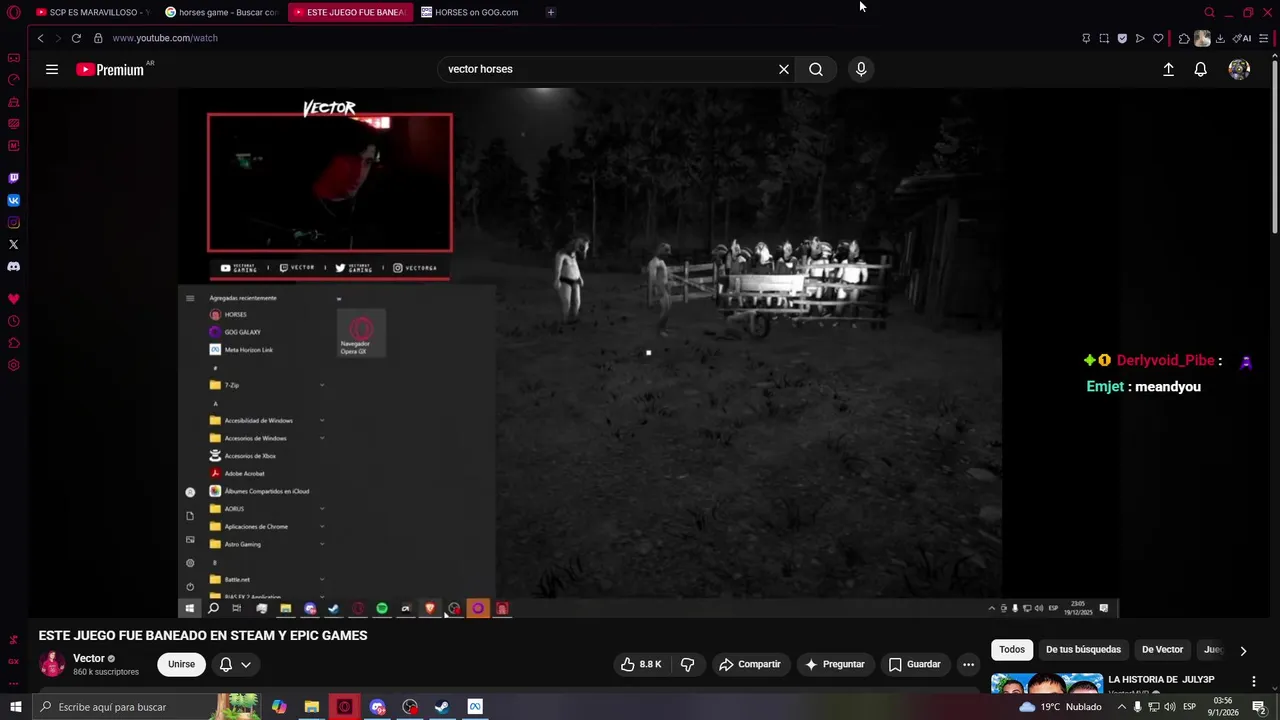The image size is (1280, 720).
Task: Switch to SCP ES MARAVILLOSO tab
Action: (x=92, y=12)
